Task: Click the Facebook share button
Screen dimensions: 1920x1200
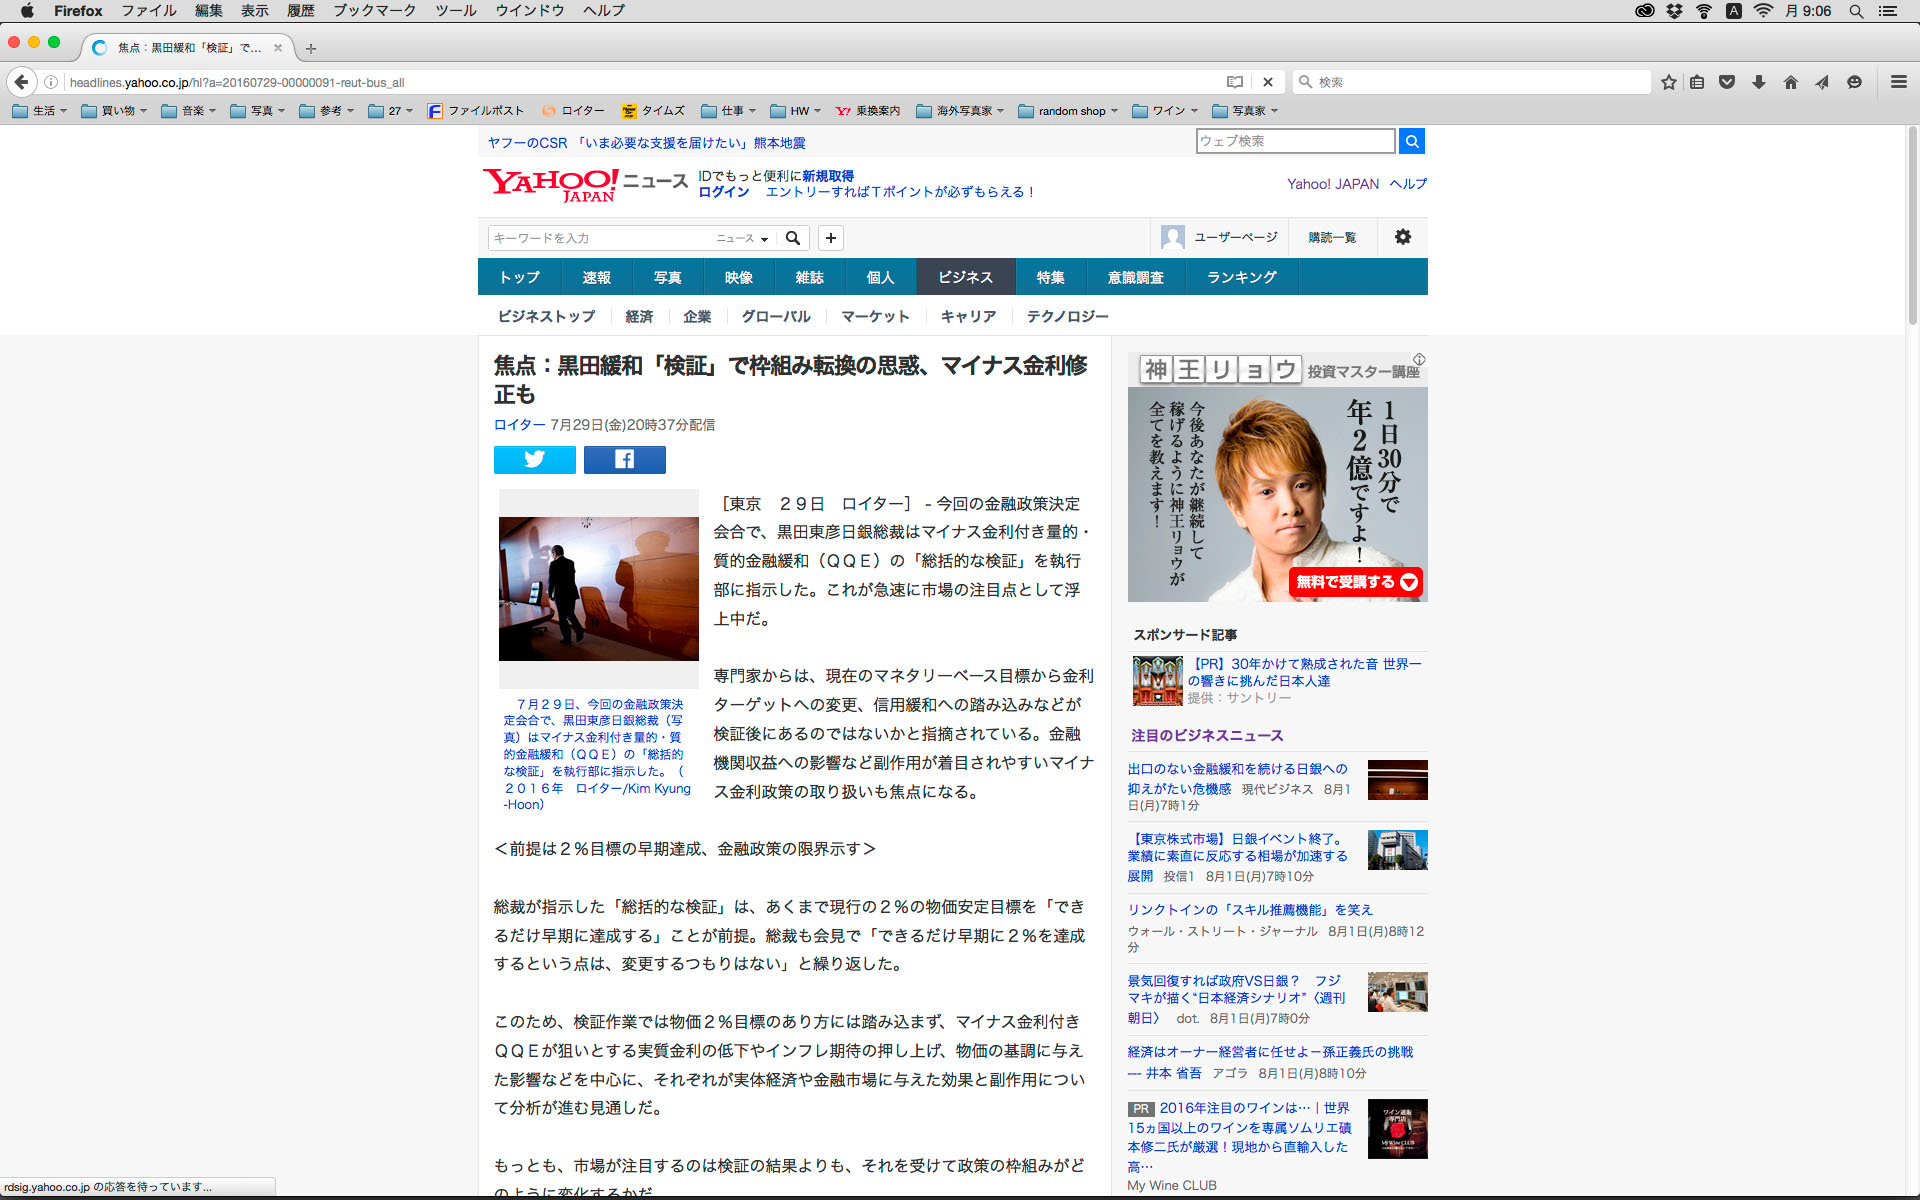Action: pyautogui.click(x=624, y=459)
